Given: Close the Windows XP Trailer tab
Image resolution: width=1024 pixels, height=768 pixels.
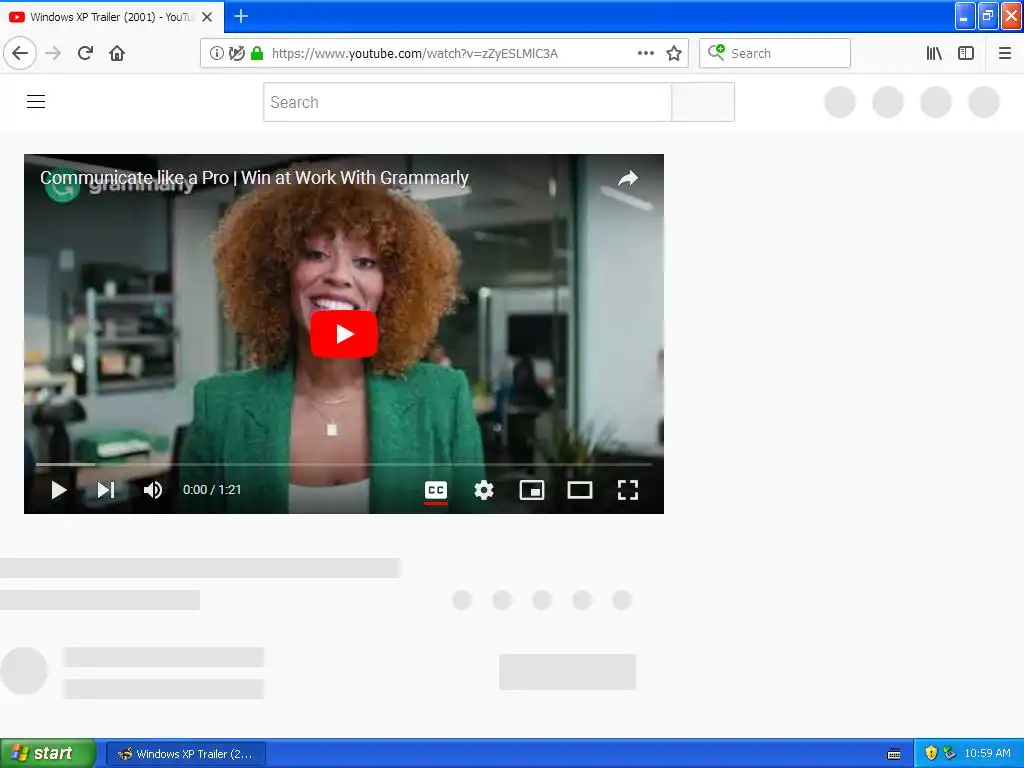Looking at the screenshot, I should click(207, 17).
